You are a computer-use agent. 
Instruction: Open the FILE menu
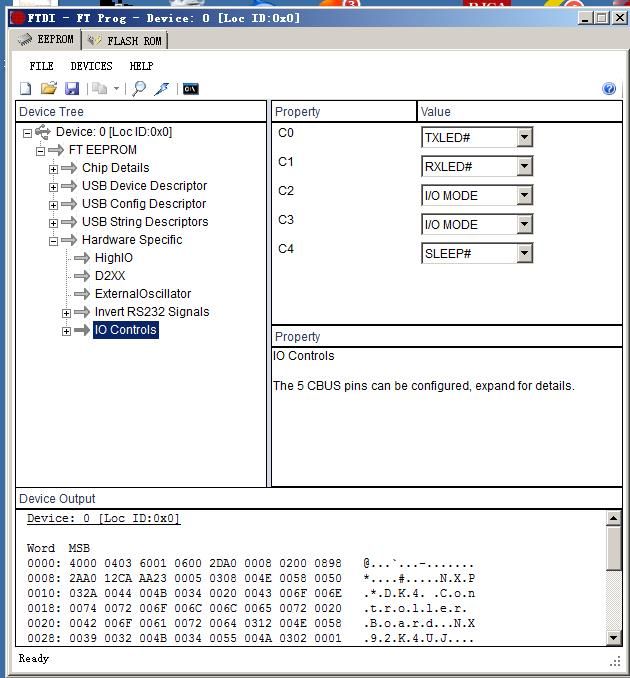click(x=42, y=66)
